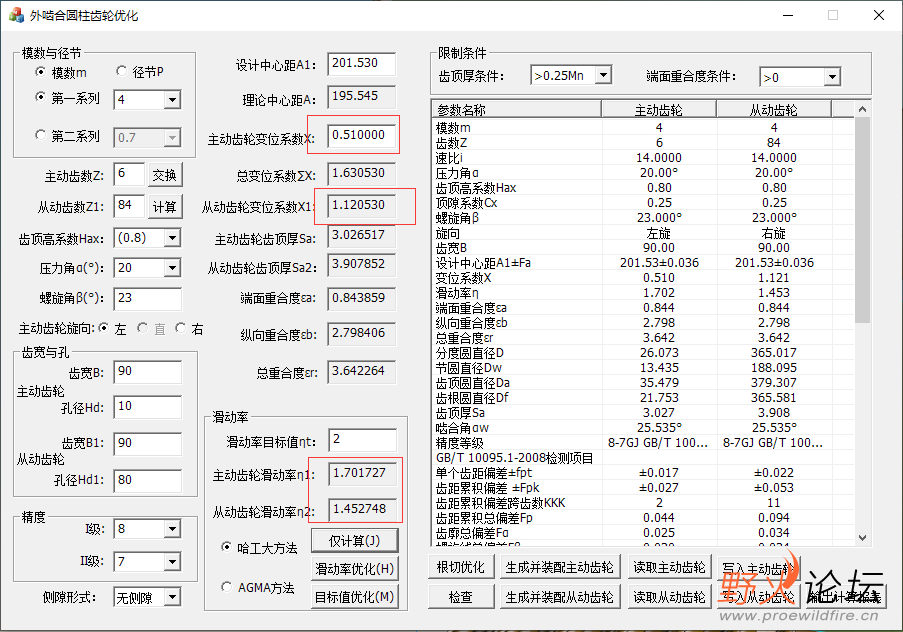Click the 滑动率优化(H) button

(x=354, y=569)
